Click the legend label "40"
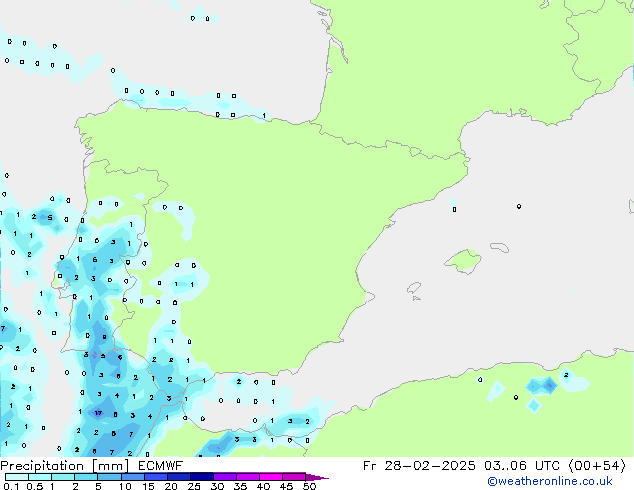This screenshot has height=490, width=634. (x=263, y=486)
